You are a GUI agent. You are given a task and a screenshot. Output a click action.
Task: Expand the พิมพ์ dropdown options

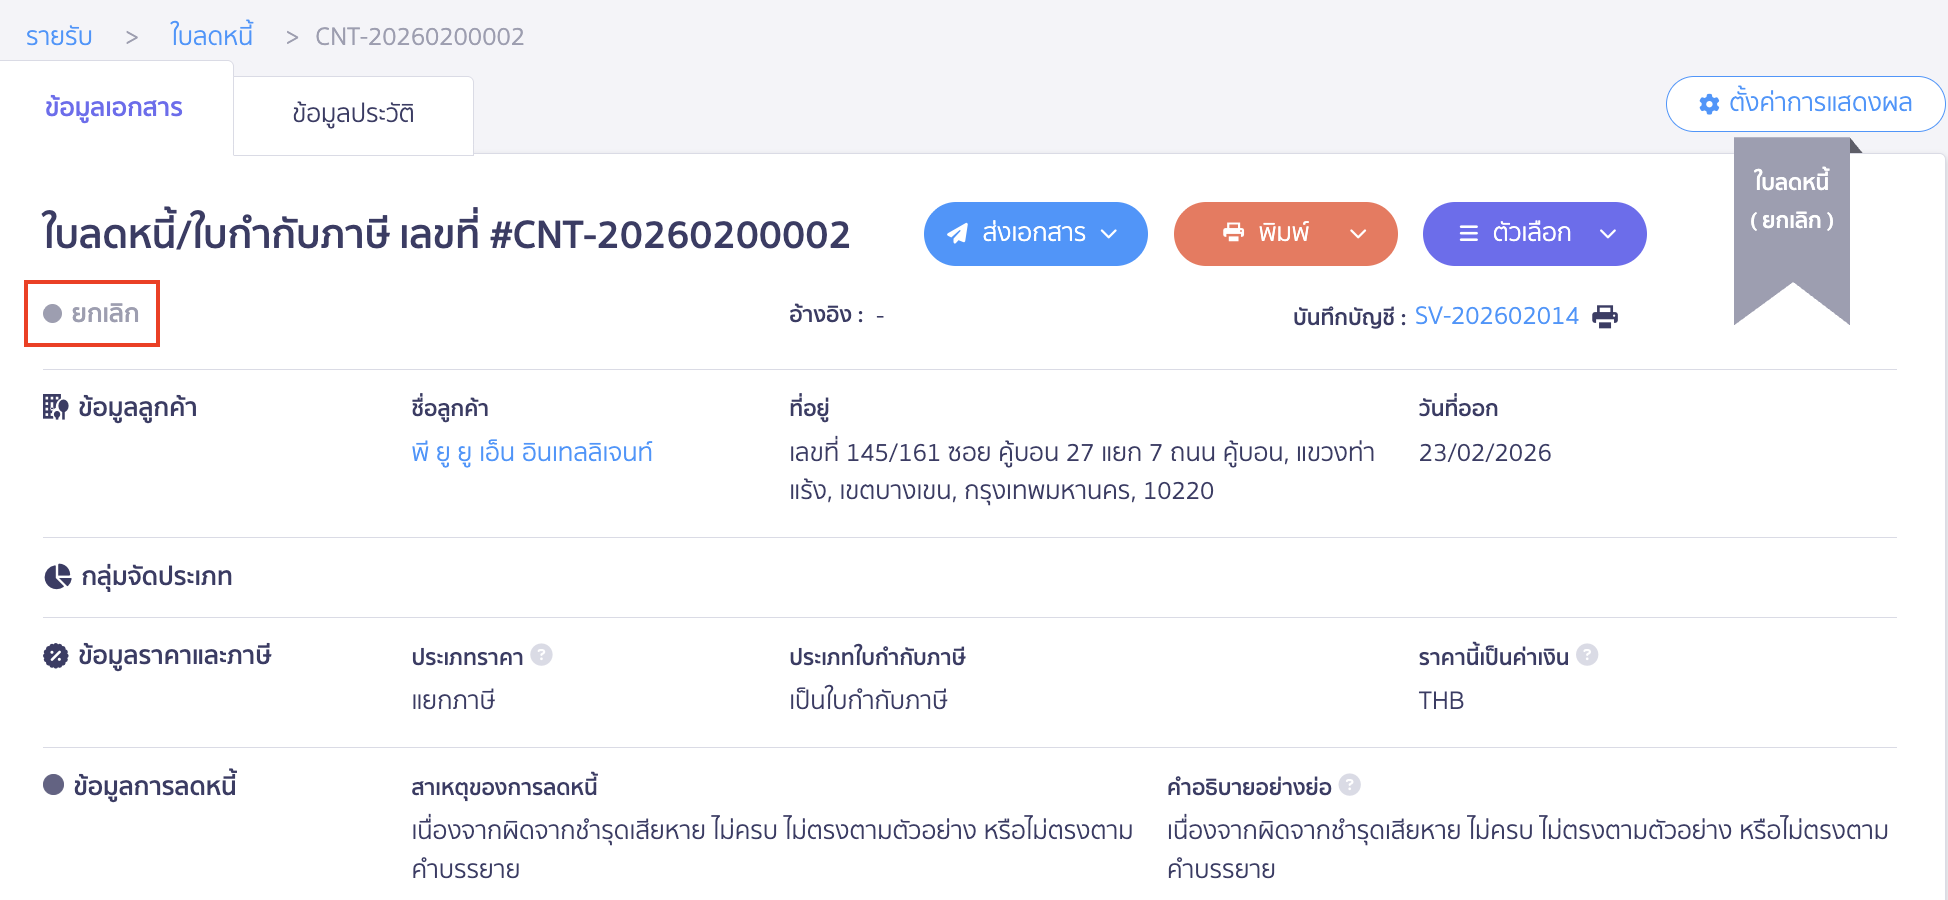1360,234
